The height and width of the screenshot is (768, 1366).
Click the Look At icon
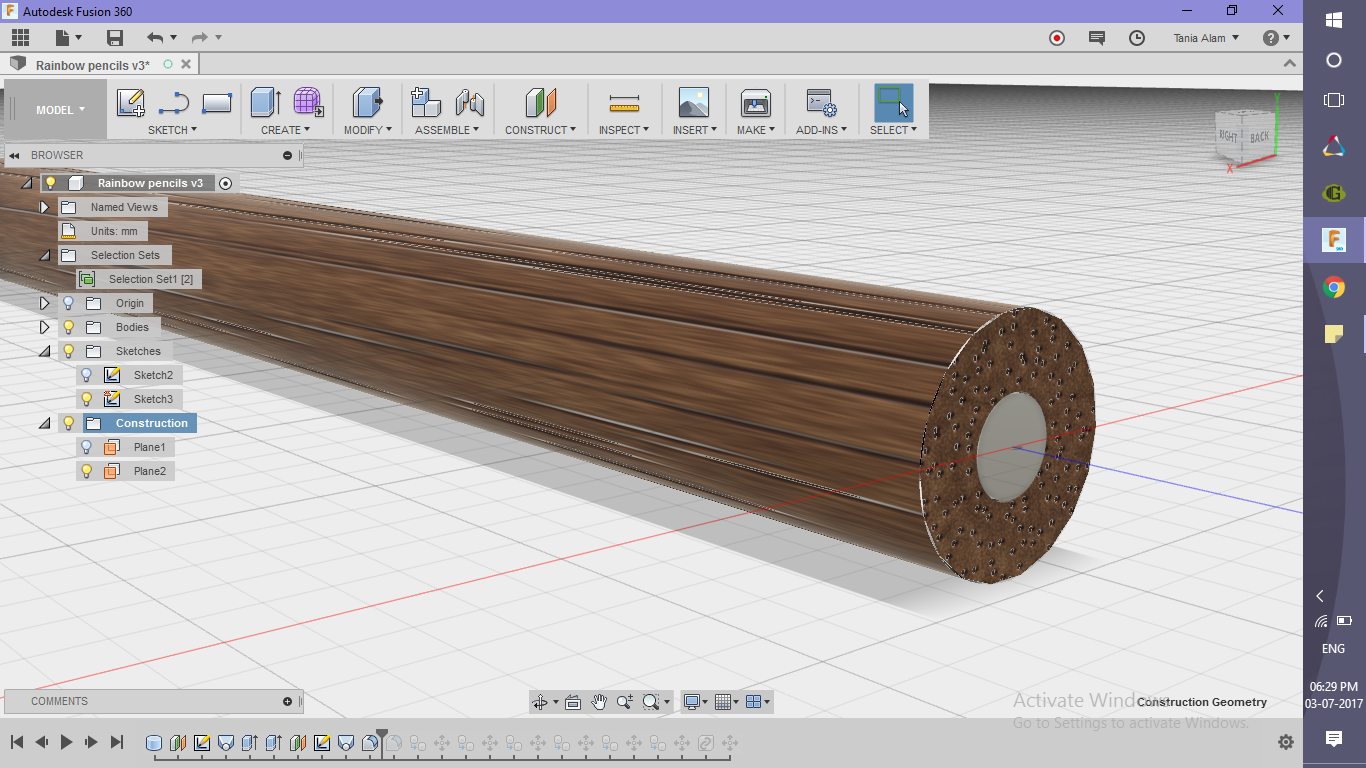pyautogui.click(x=573, y=702)
